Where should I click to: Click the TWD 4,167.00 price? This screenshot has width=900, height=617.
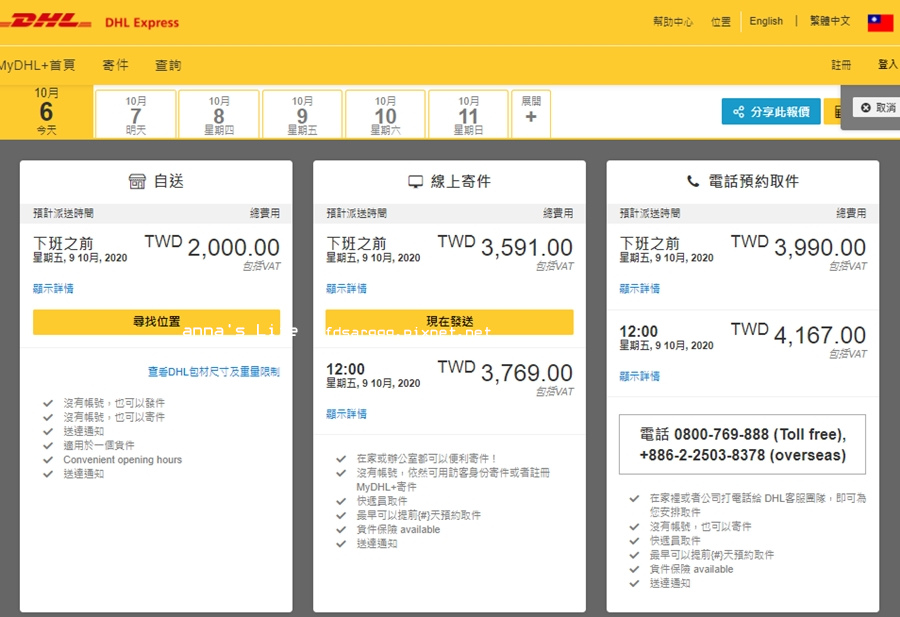tap(798, 335)
